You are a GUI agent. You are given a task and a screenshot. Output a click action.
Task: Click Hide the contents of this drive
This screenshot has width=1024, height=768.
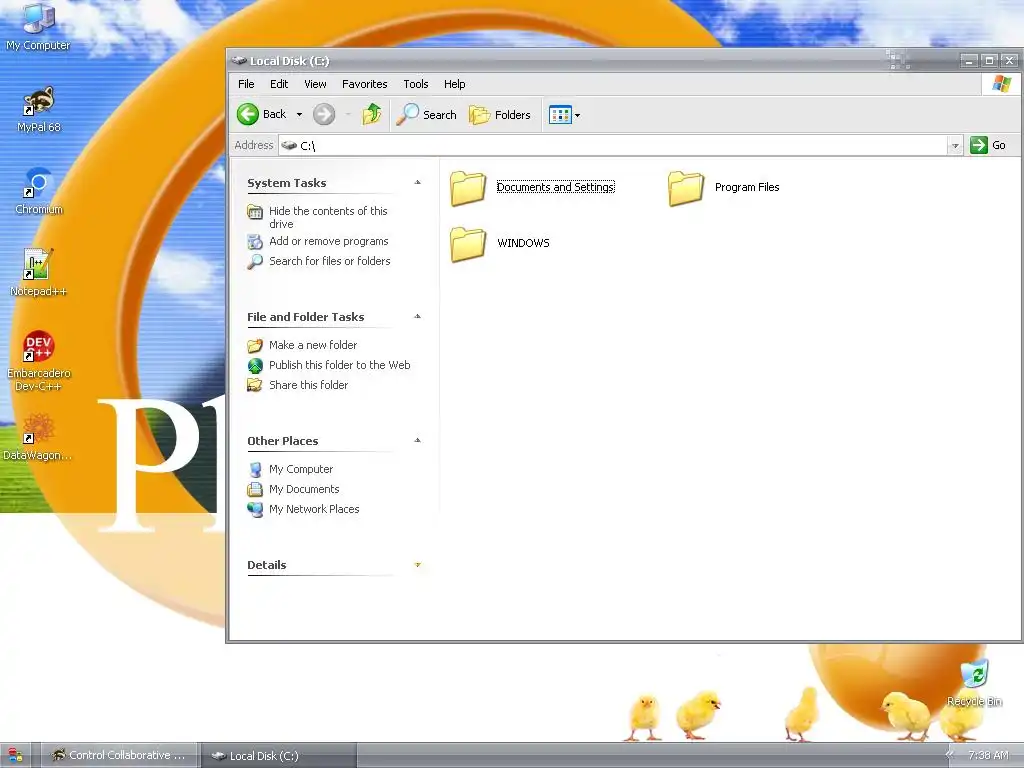point(328,217)
